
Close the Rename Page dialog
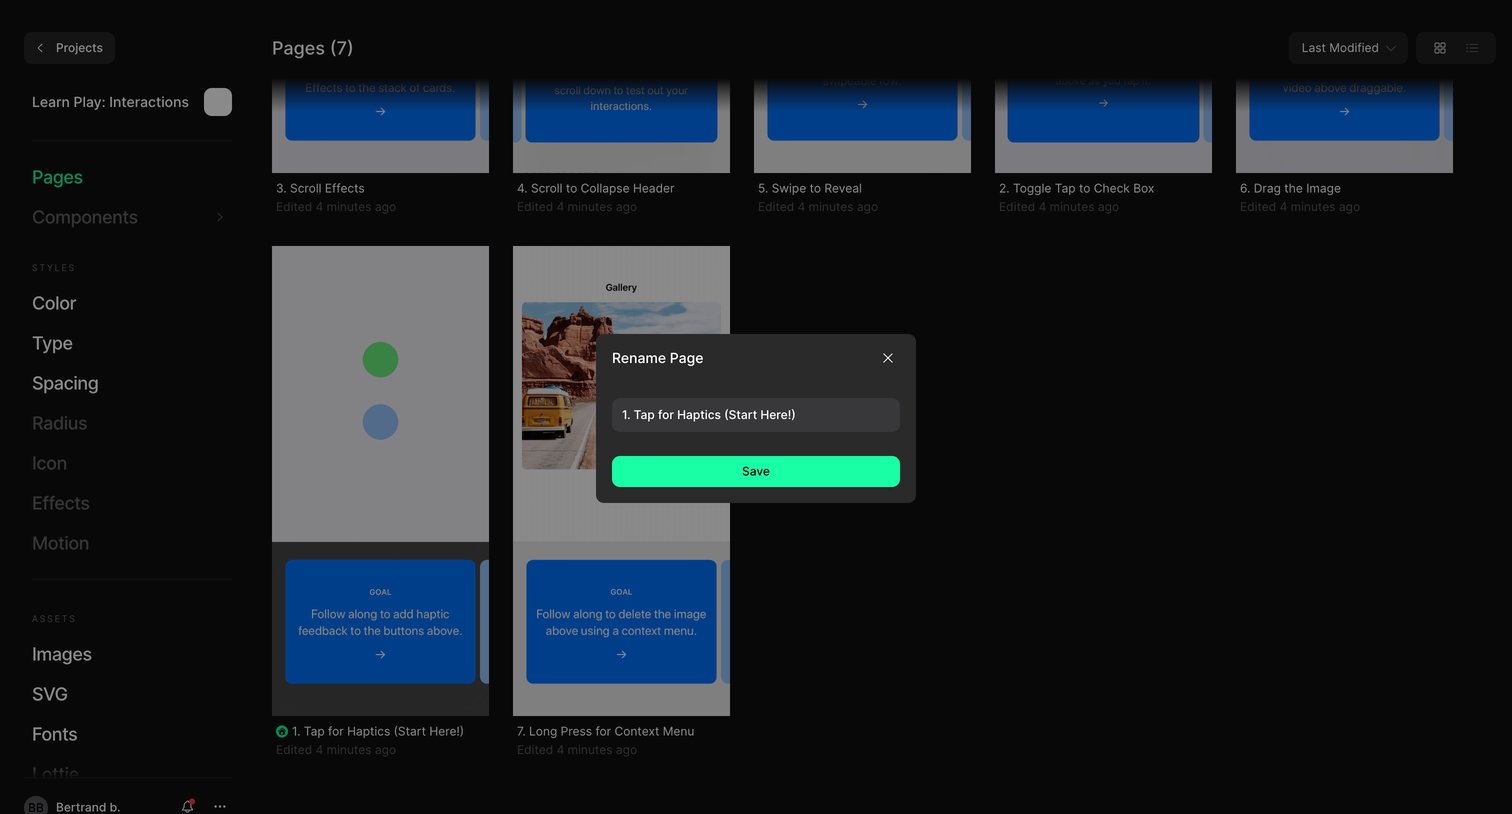point(887,358)
